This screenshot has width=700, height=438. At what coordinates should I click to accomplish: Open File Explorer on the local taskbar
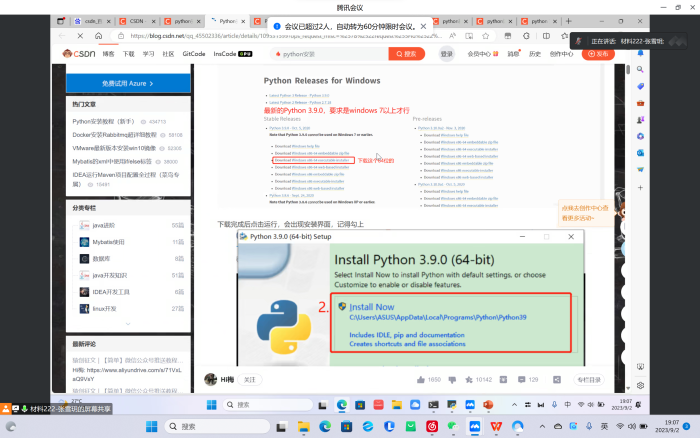click(304, 426)
